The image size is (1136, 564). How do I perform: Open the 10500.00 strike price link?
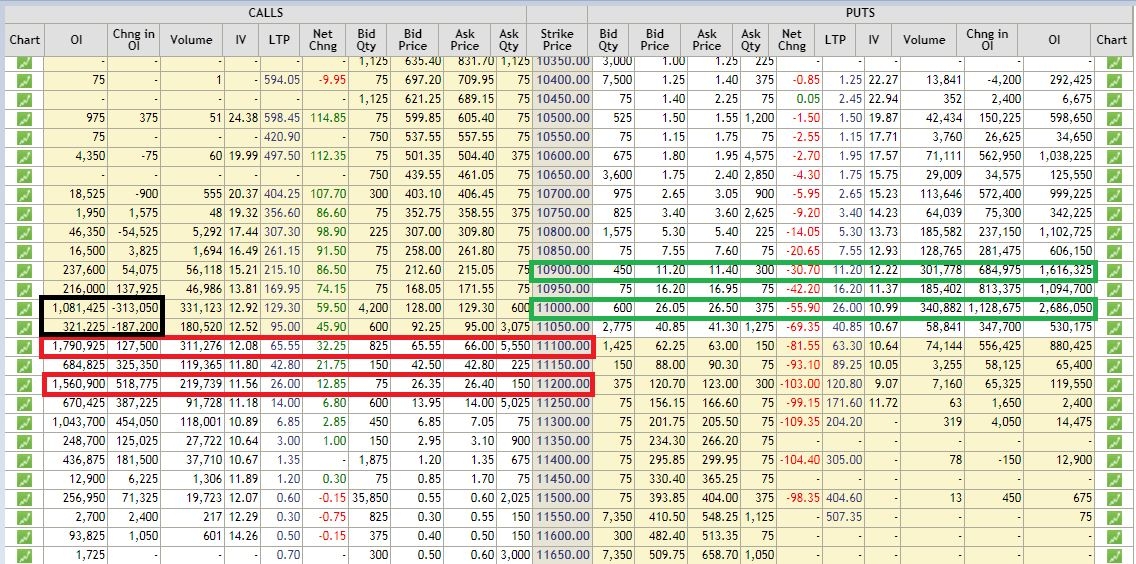click(x=563, y=117)
